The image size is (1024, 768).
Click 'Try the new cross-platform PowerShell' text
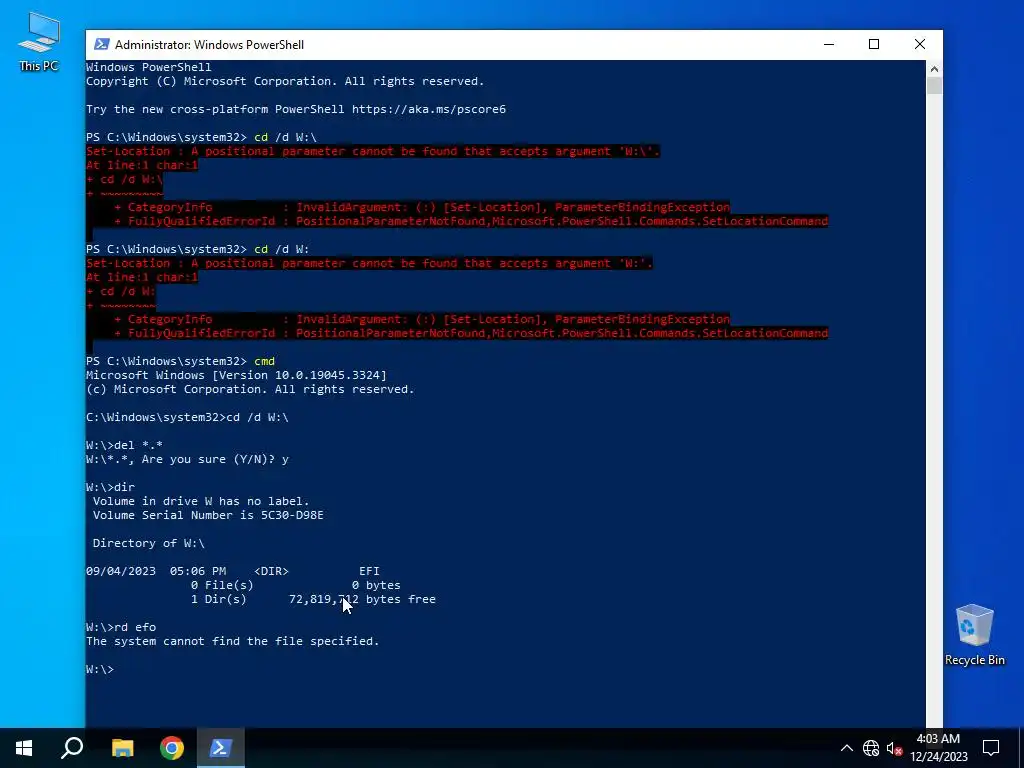coord(216,109)
